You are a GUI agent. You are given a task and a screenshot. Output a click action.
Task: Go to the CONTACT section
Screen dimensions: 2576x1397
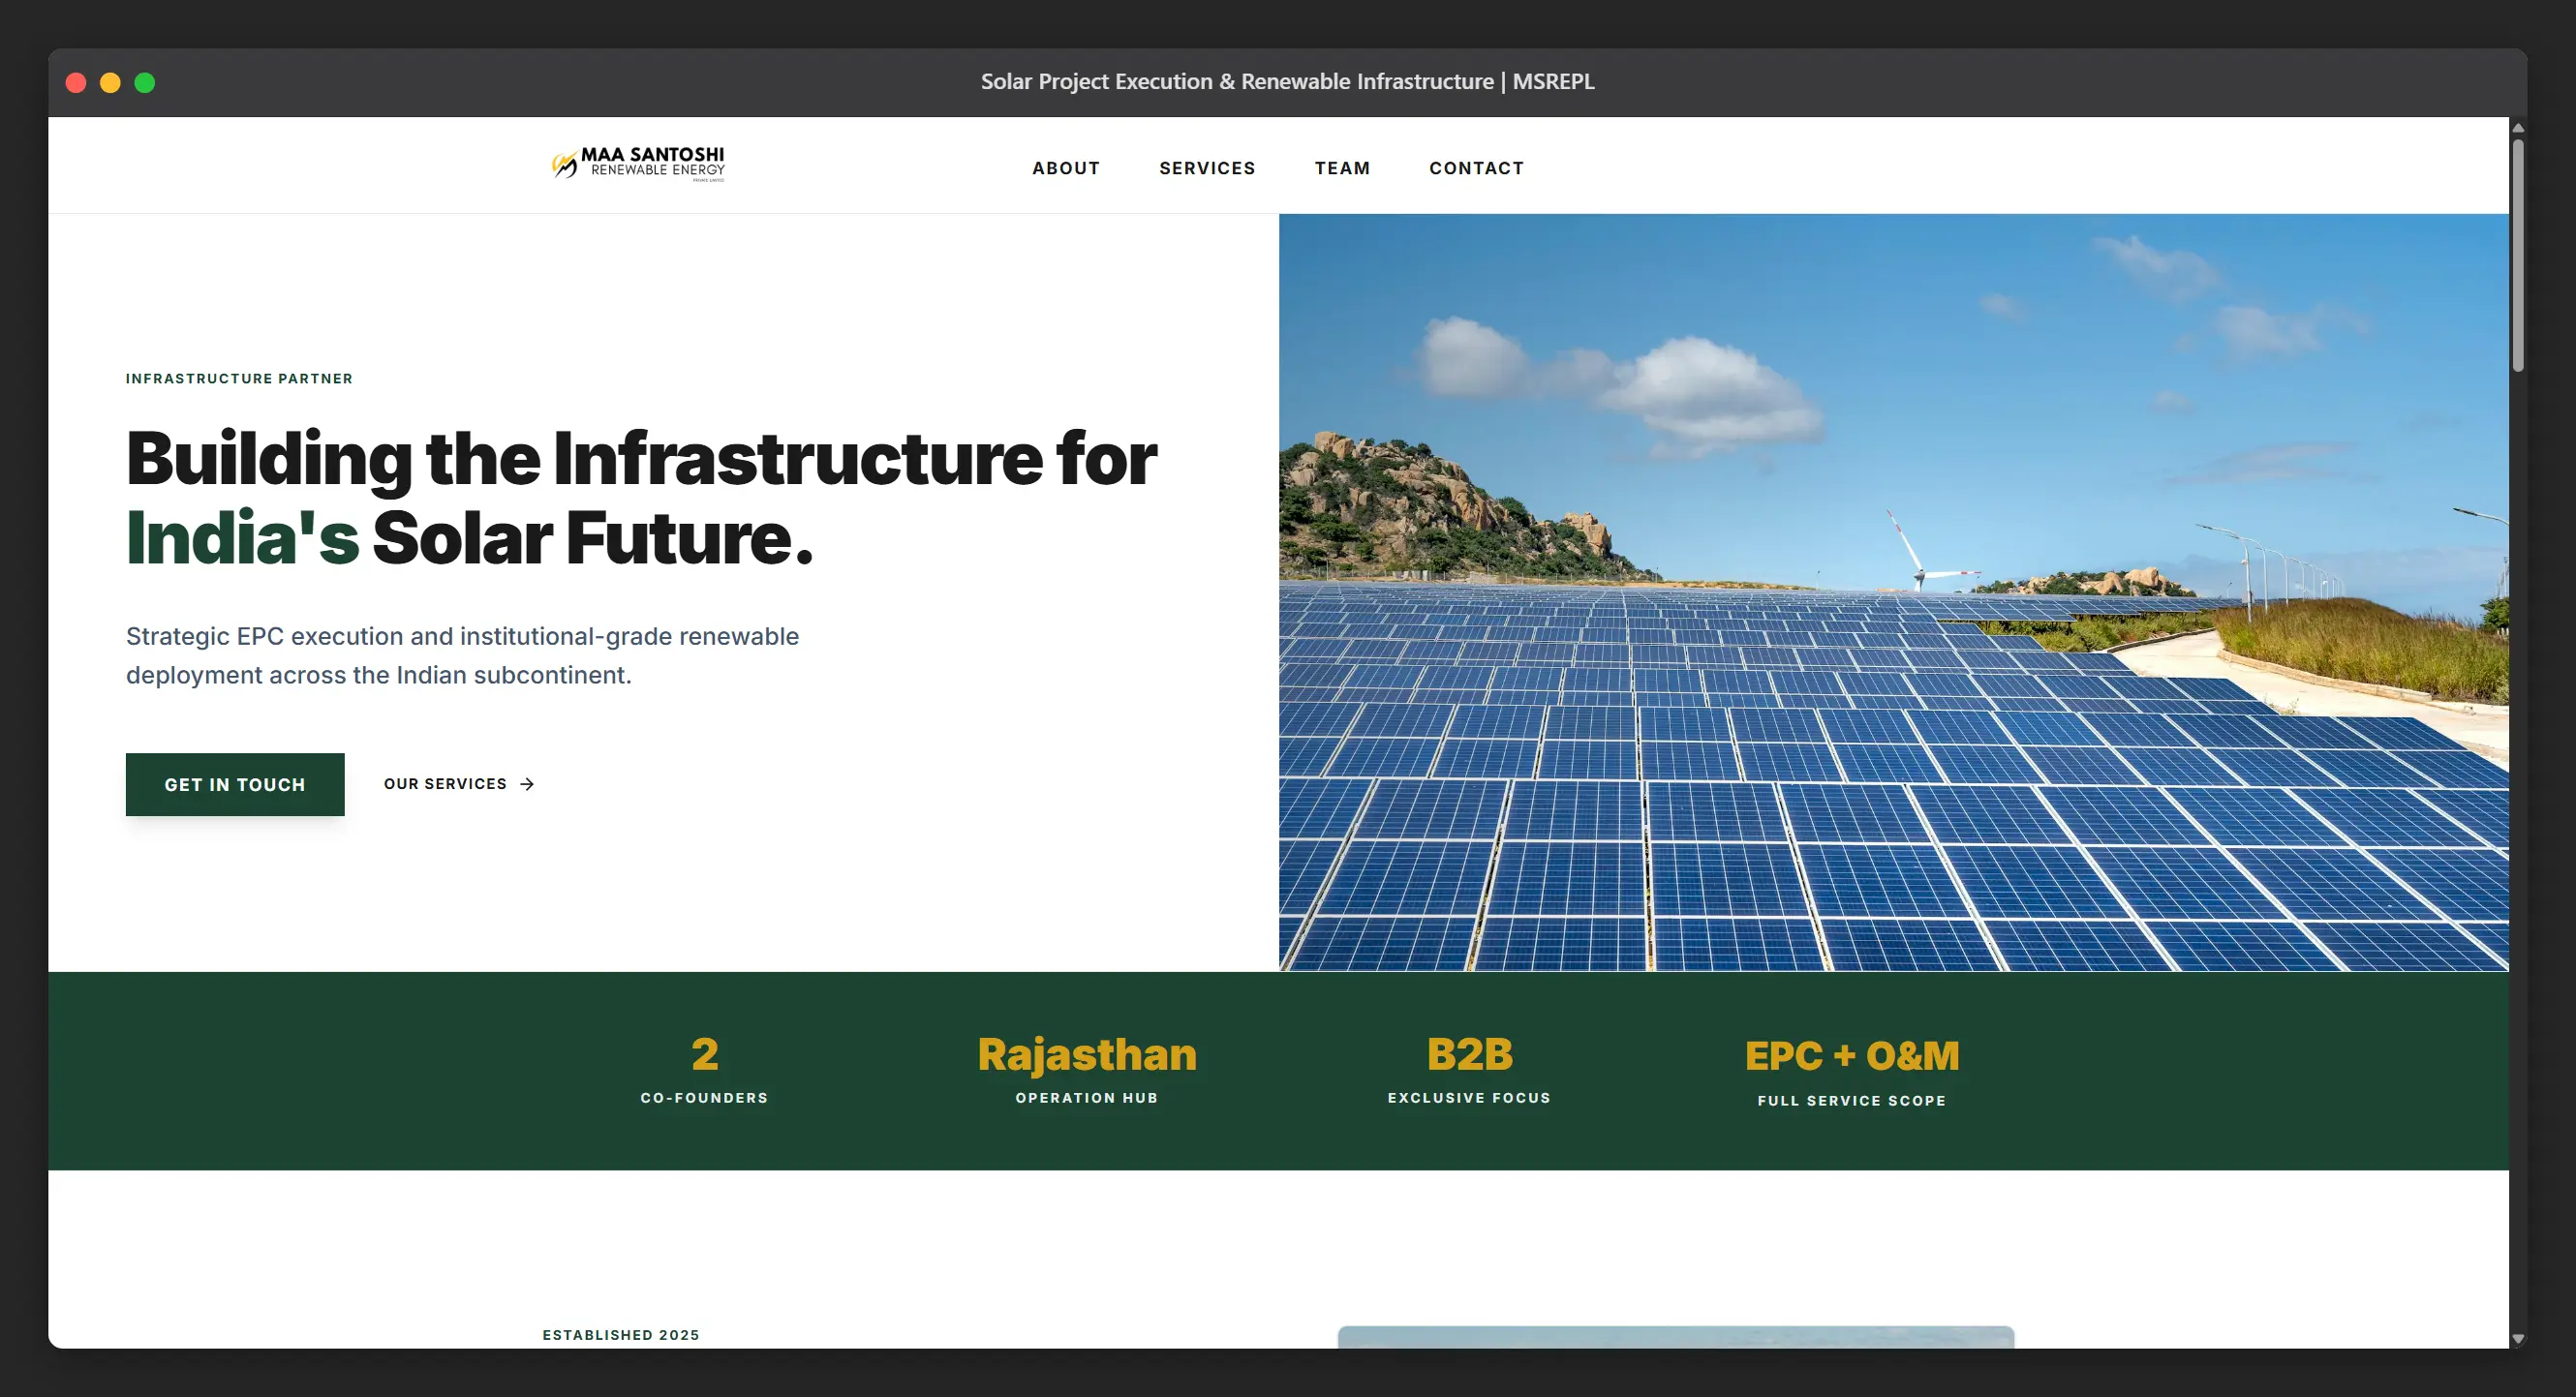(1476, 168)
